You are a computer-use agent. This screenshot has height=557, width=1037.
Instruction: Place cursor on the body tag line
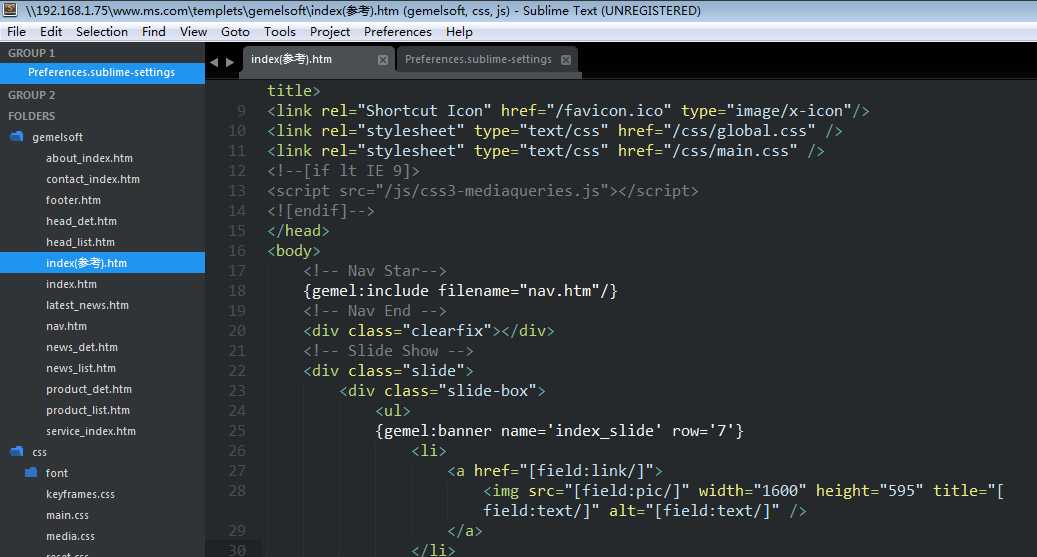(x=294, y=251)
